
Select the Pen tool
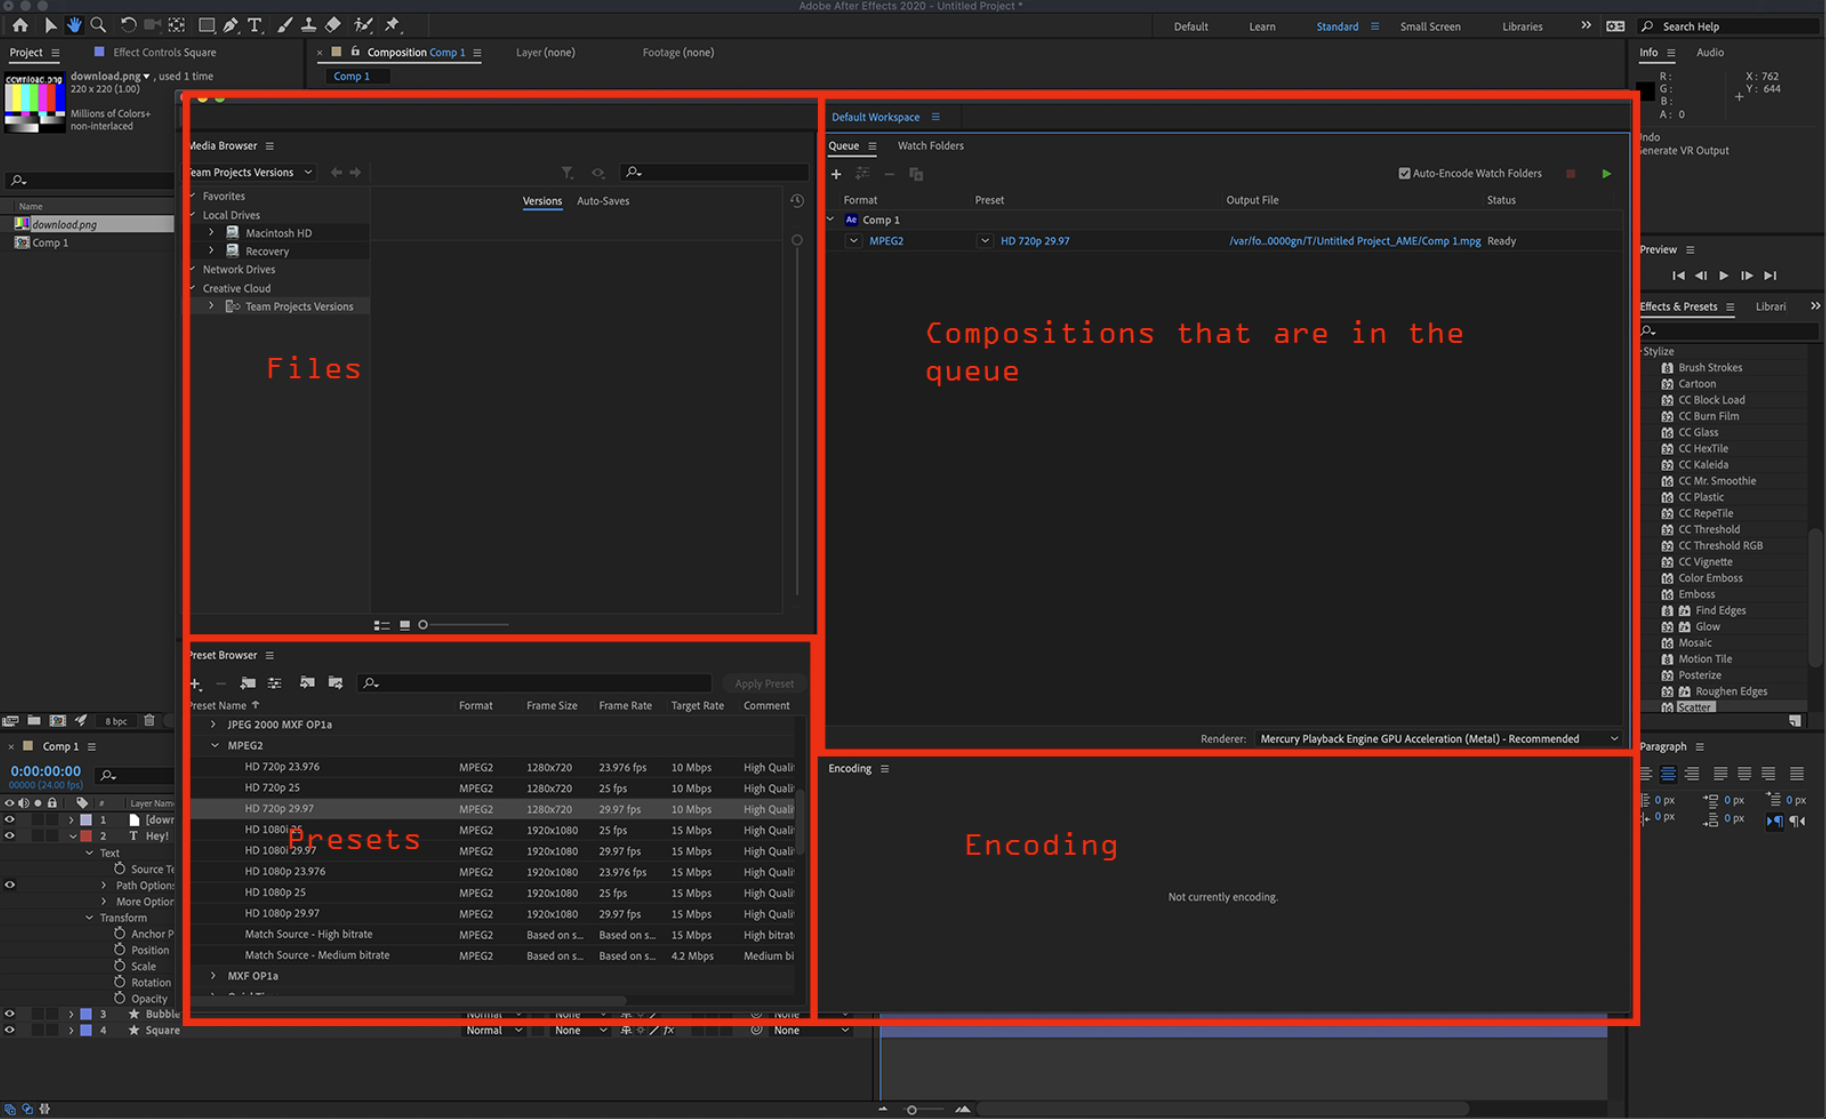[231, 25]
